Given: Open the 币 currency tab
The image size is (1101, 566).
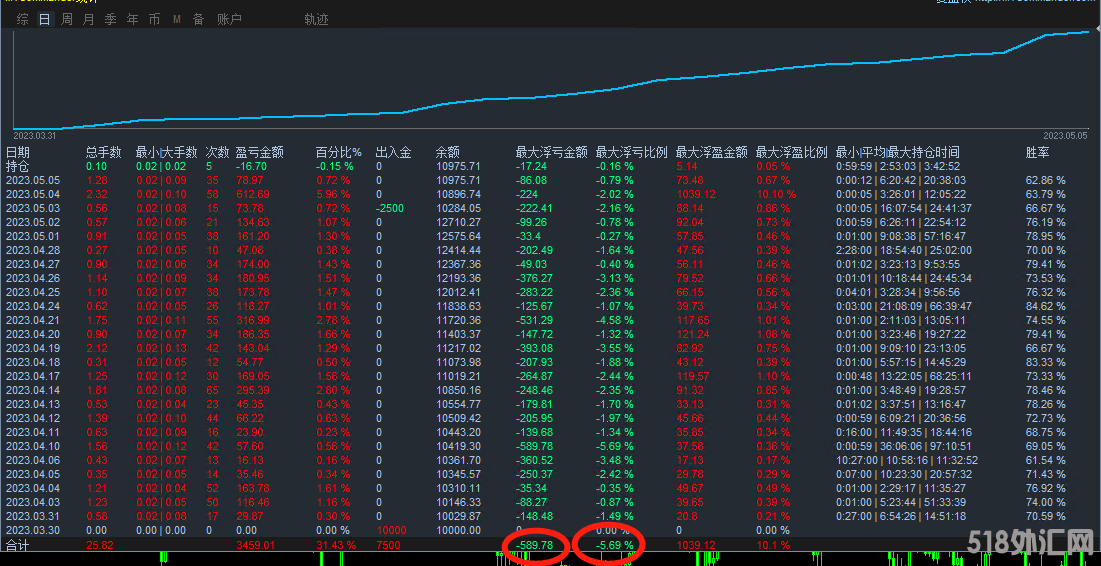Looking at the screenshot, I should click(154, 19).
